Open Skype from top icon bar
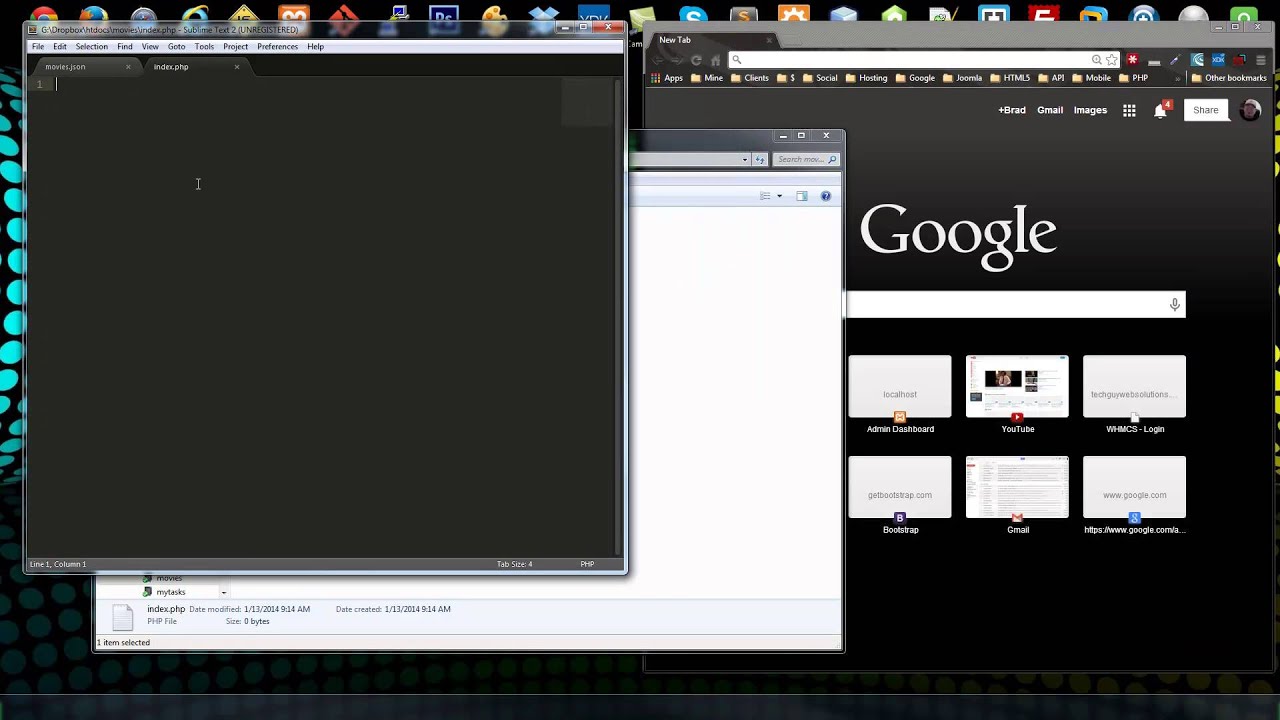The width and height of the screenshot is (1280, 720). click(693, 16)
